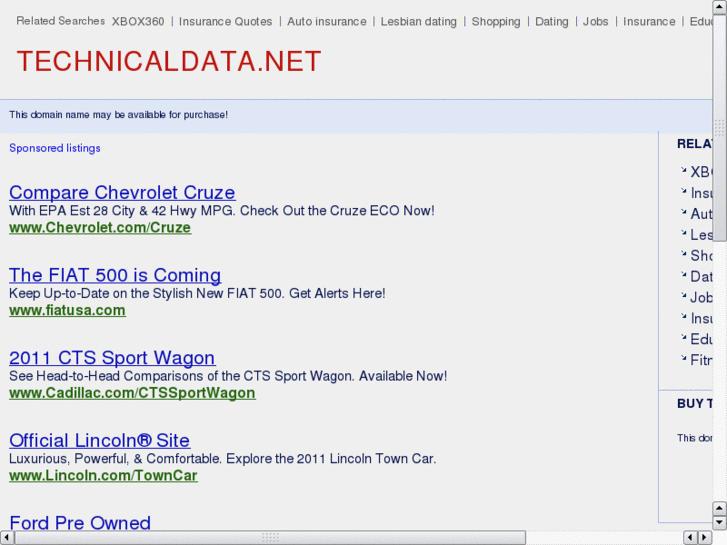Open the sidebar Aut related link
Viewport: 727px width, 545px height.
tap(701, 214)
